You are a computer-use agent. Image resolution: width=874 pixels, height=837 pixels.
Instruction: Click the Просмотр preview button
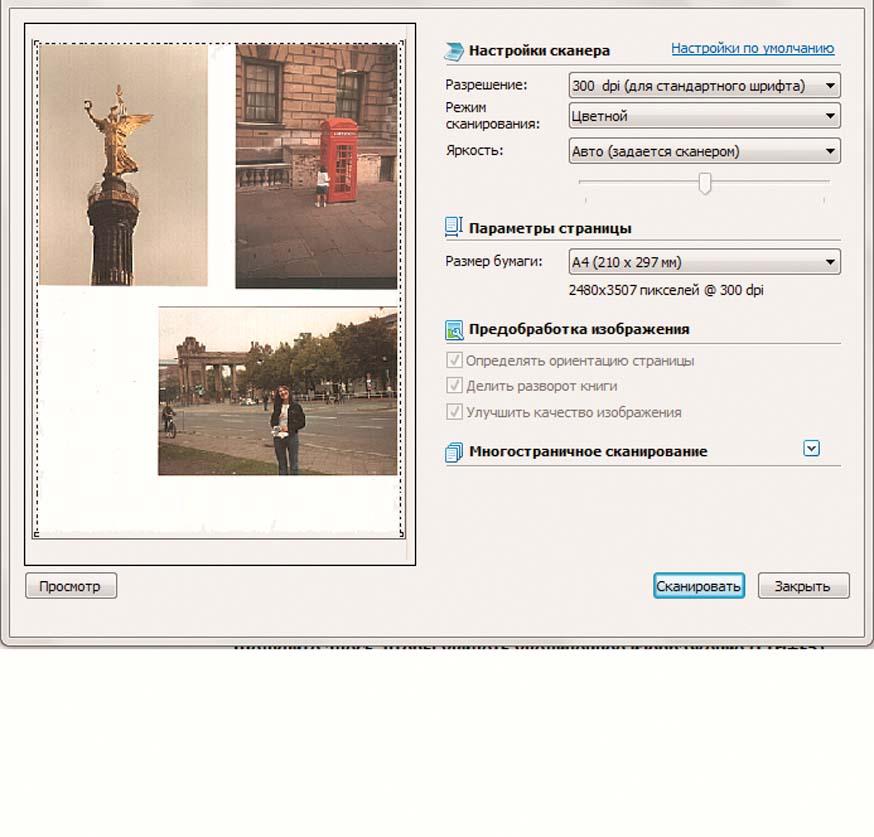[x=70, y=586]
